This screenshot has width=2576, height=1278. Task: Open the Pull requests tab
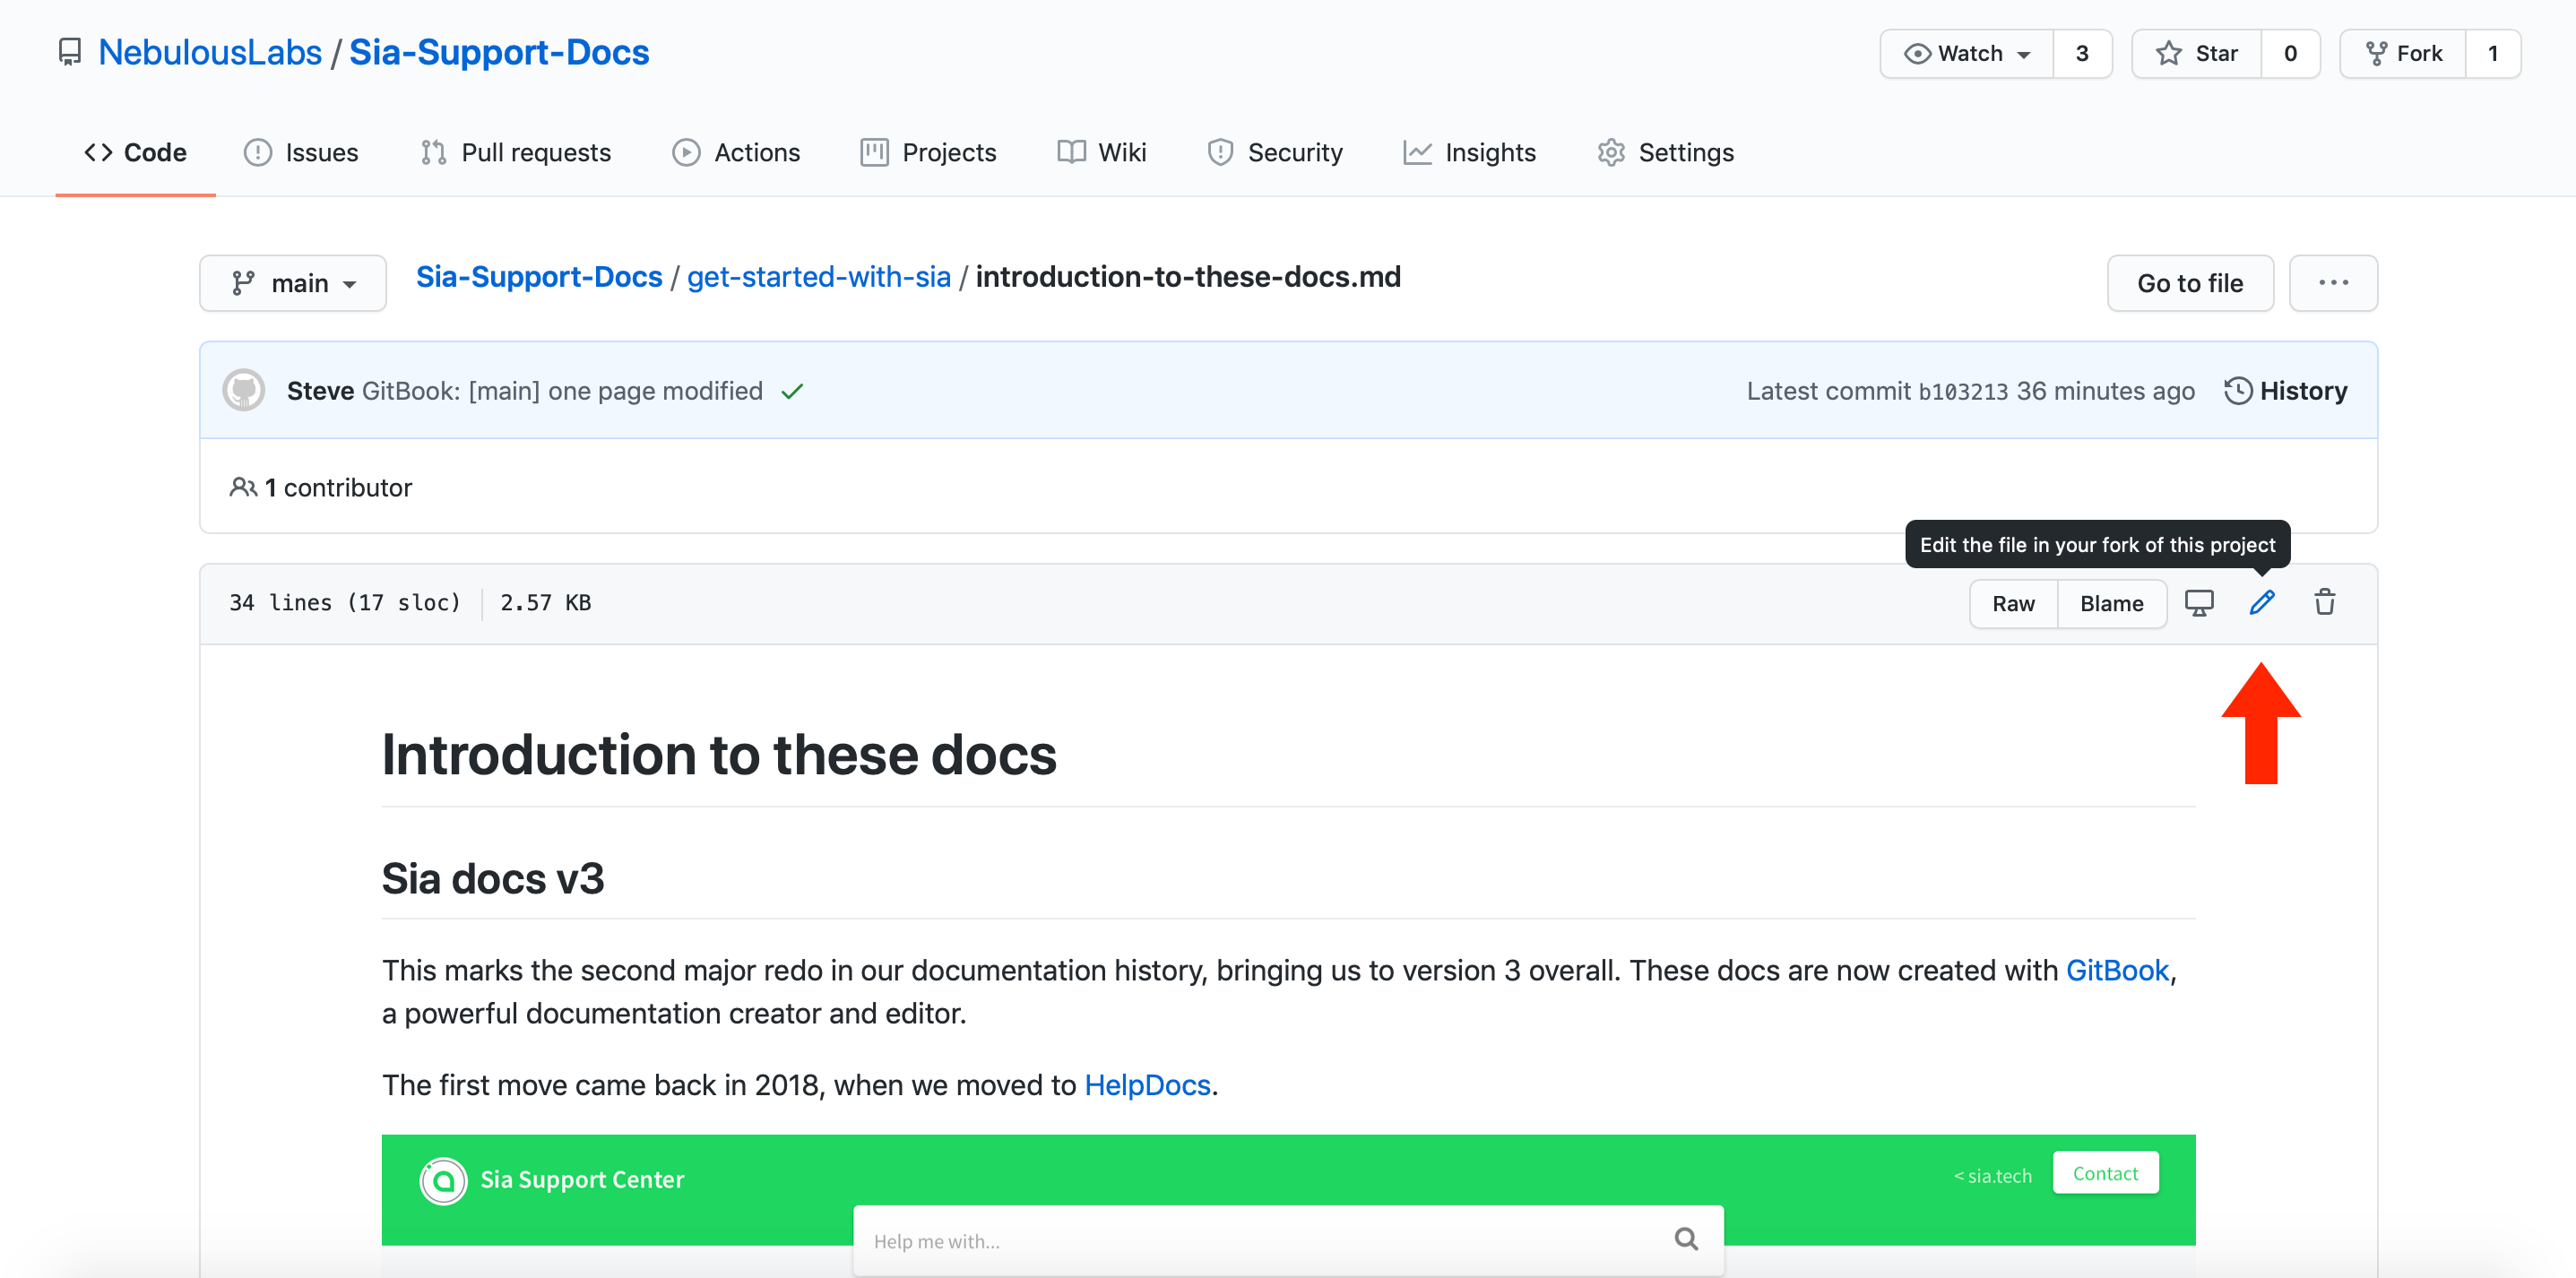tap(515, 152)
